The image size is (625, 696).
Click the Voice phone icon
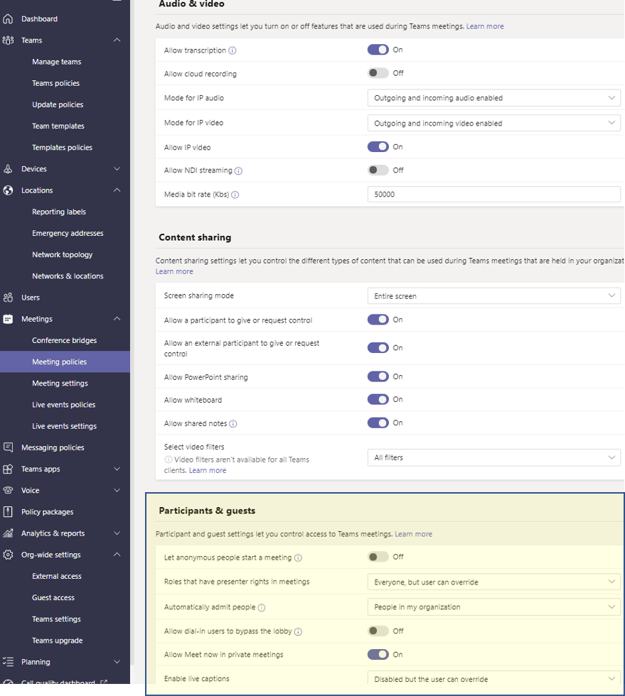point(8,490)
